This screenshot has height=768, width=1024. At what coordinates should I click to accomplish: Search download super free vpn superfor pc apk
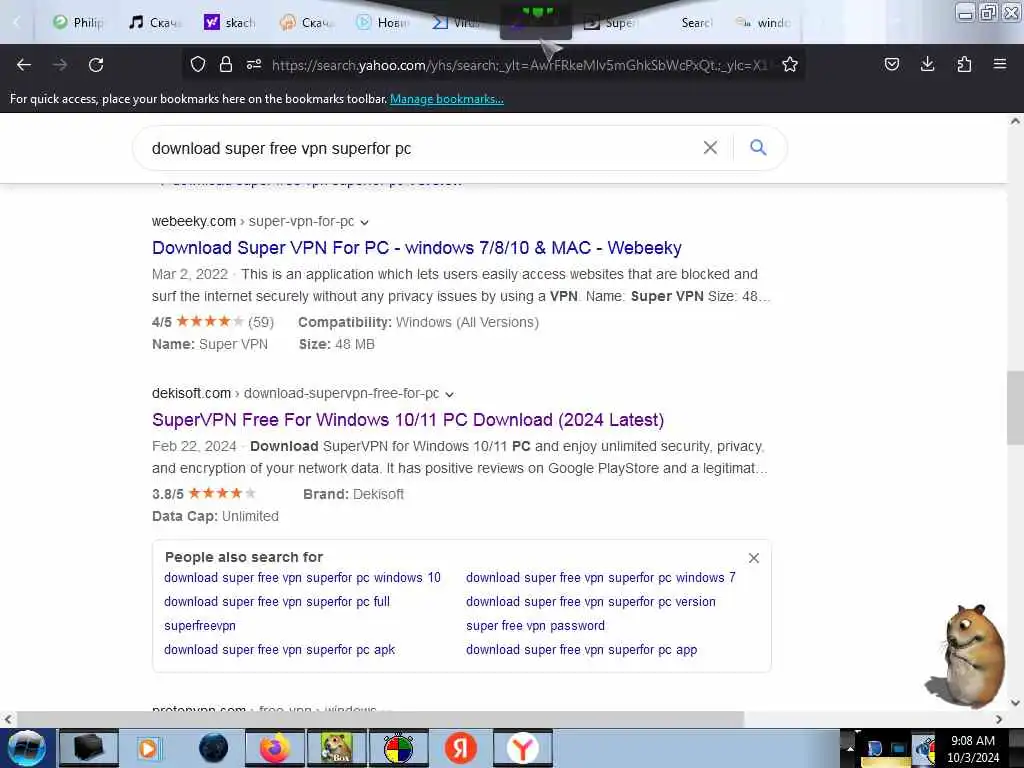pyautogui.click(x=280, y=650)
